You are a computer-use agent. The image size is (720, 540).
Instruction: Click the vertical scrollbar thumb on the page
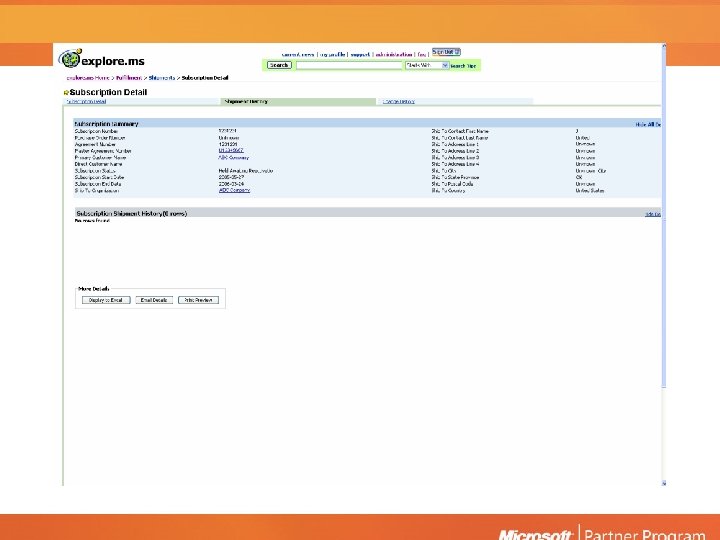[664, 216]
